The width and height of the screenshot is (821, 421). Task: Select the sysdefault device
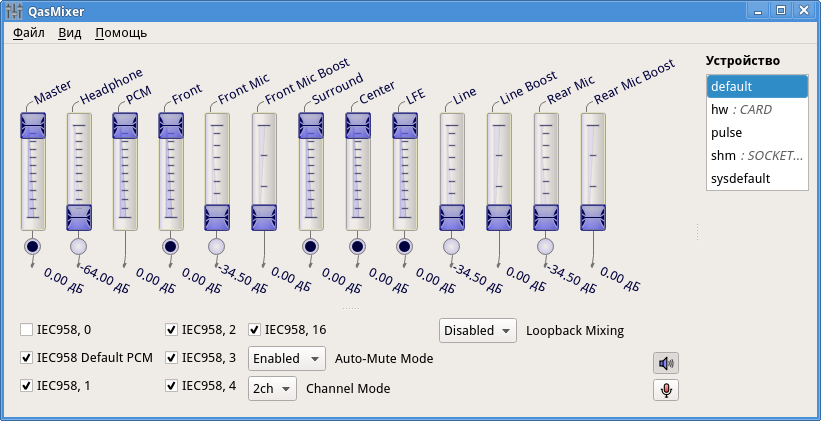757,179
